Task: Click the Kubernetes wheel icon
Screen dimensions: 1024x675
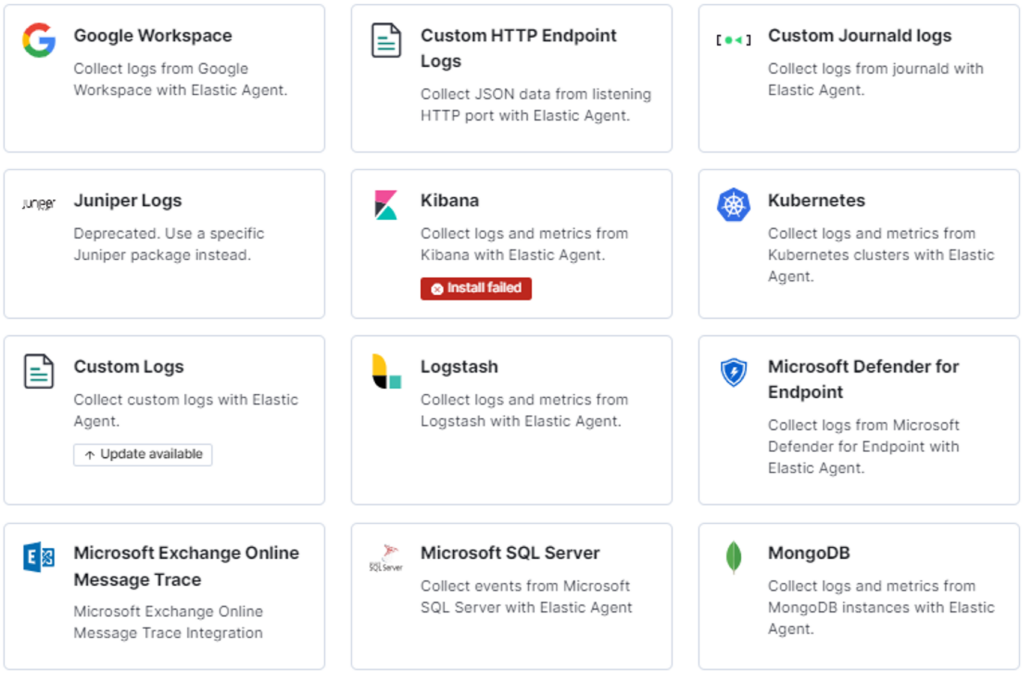Action: tap(733, 204)
